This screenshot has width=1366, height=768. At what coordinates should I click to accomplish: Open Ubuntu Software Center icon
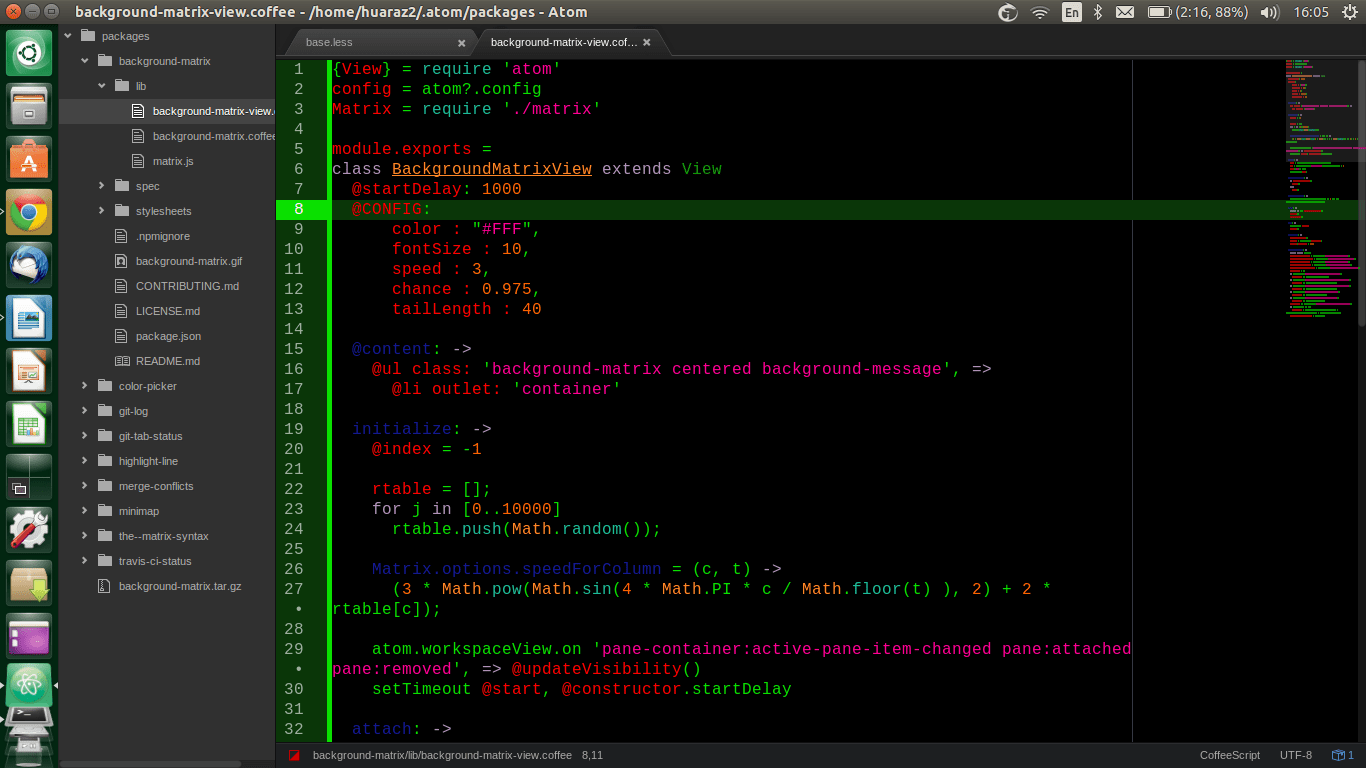tap(29, 160)
